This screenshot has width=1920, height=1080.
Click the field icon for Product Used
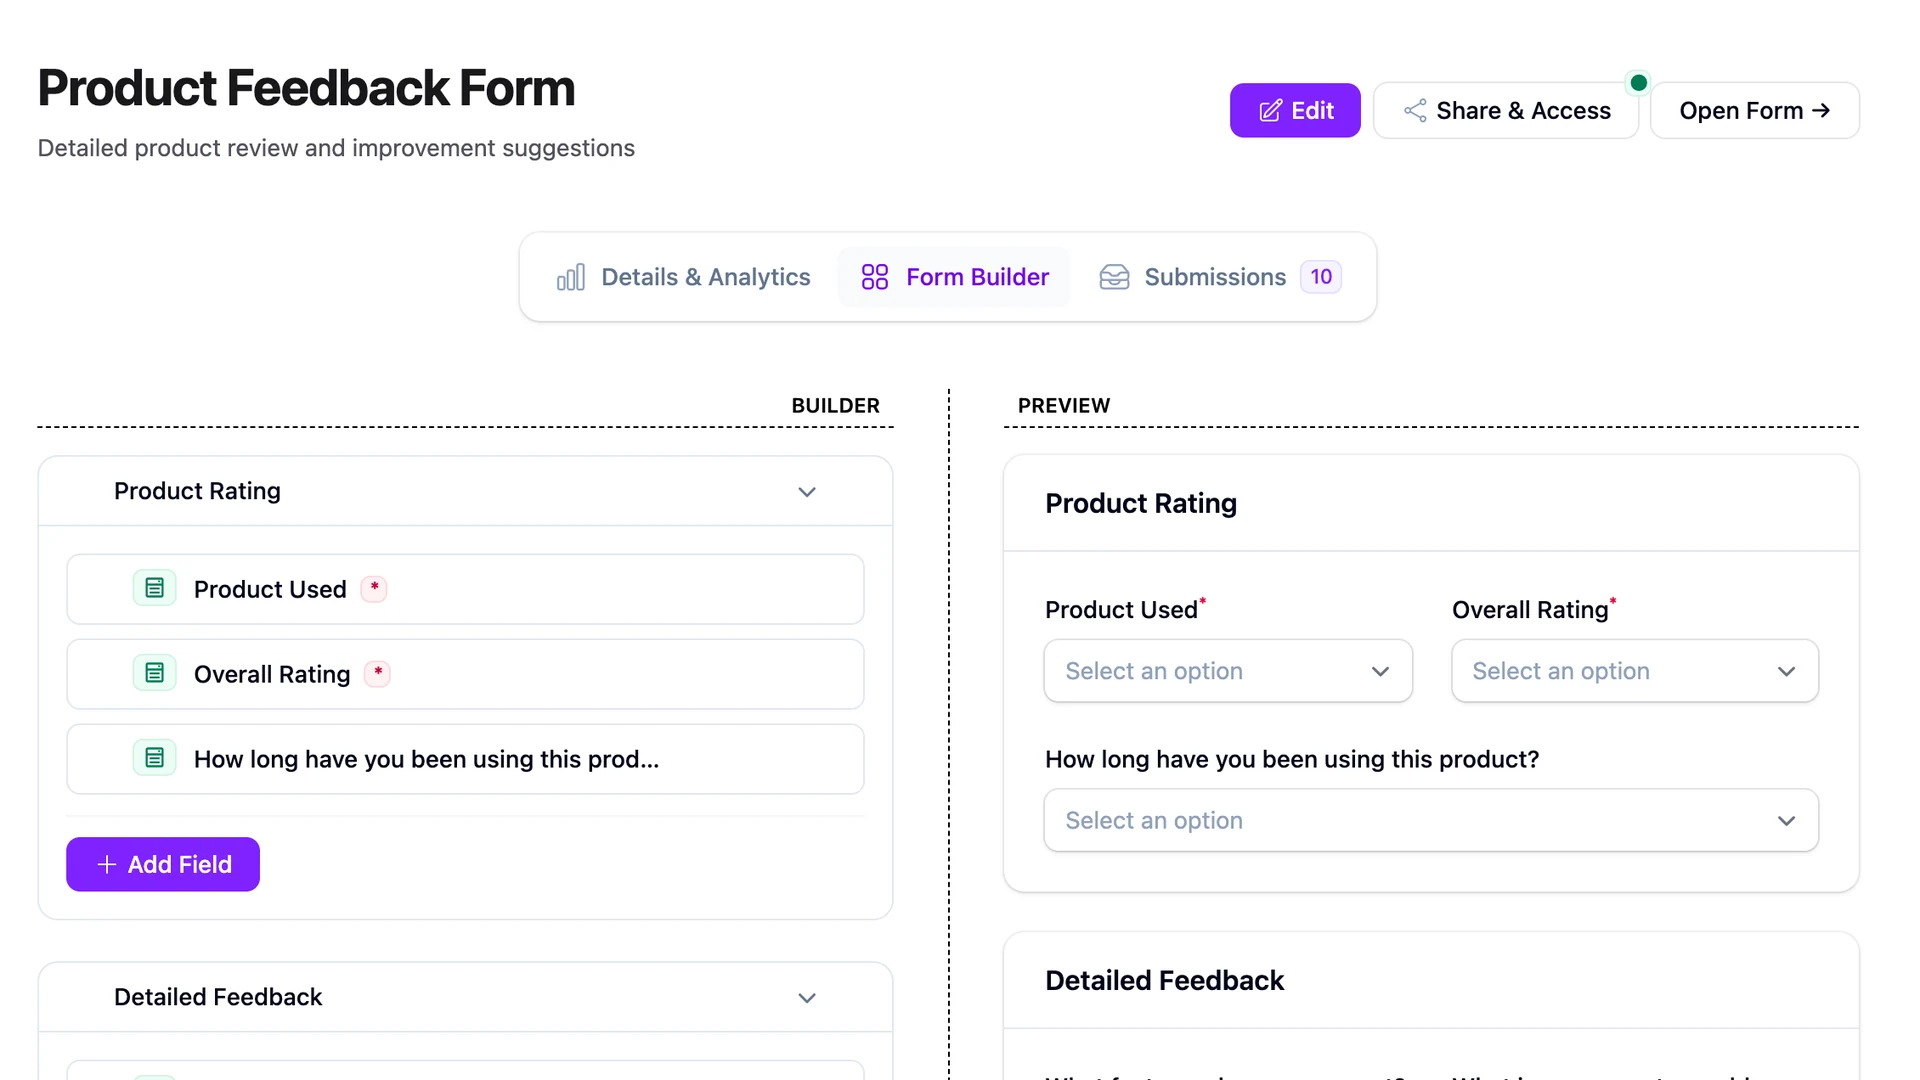(155, 588)
